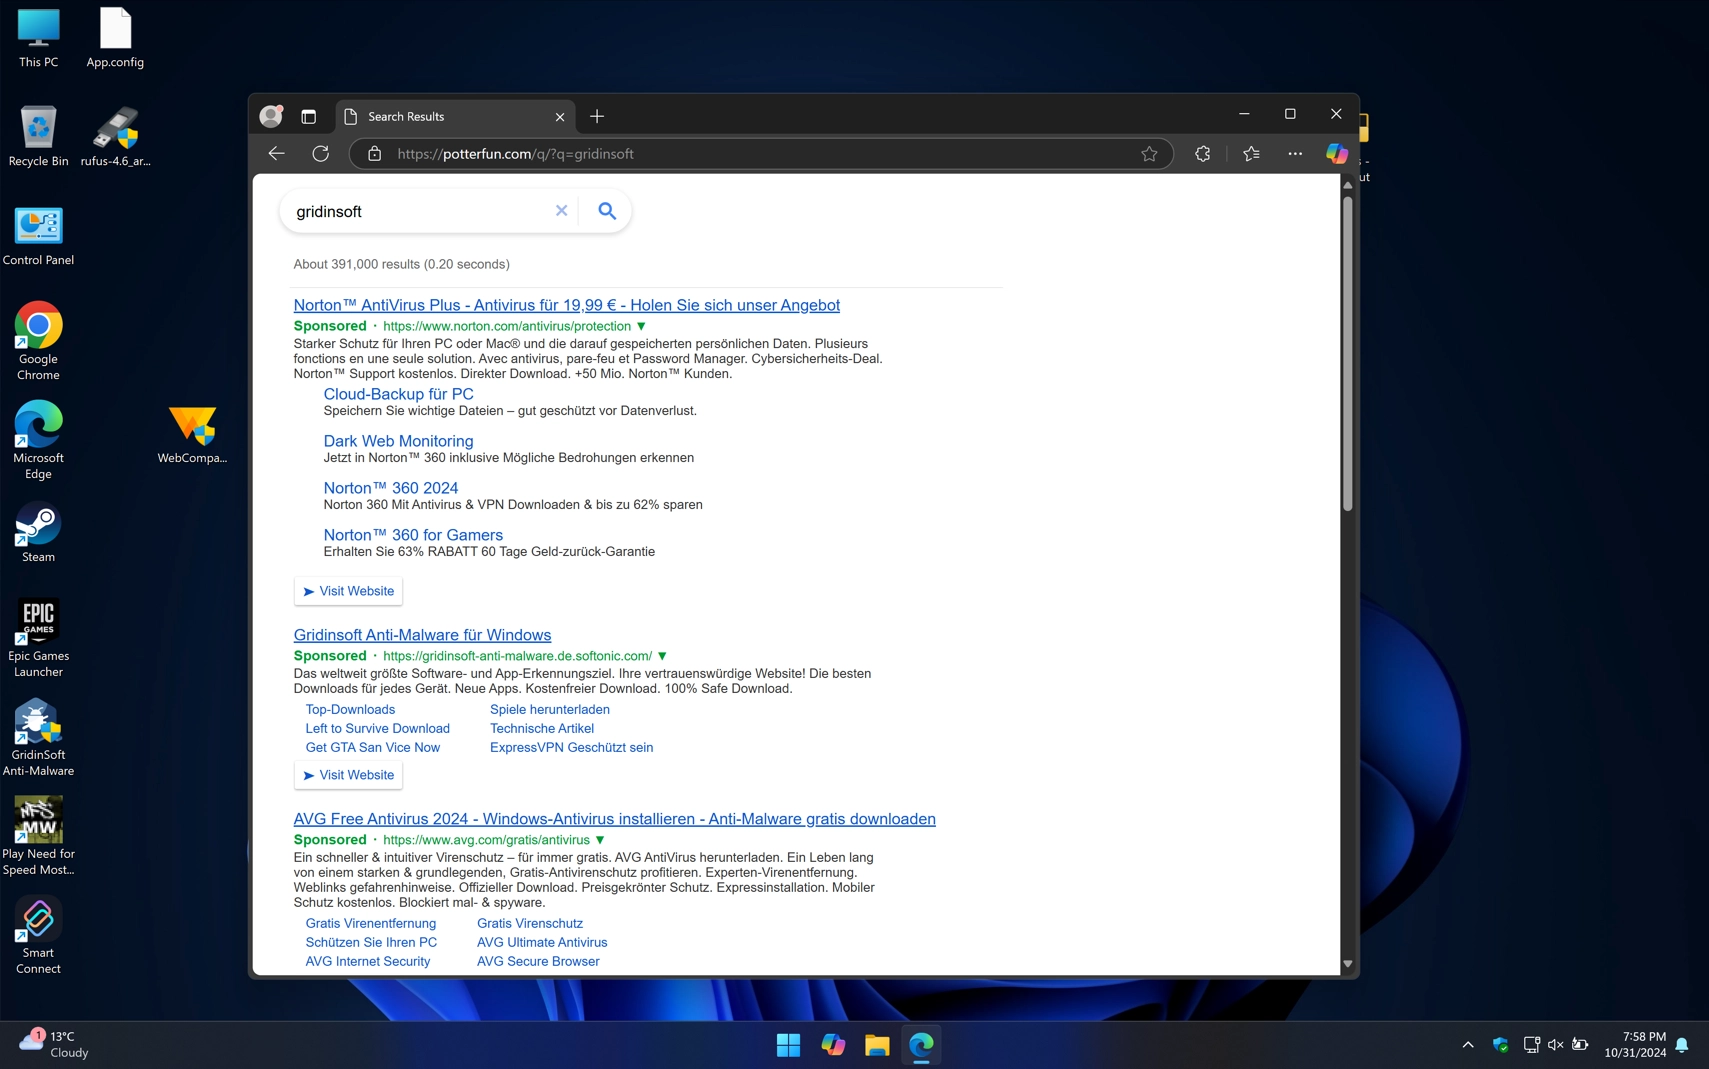Refresh the current page

[320, 153]
